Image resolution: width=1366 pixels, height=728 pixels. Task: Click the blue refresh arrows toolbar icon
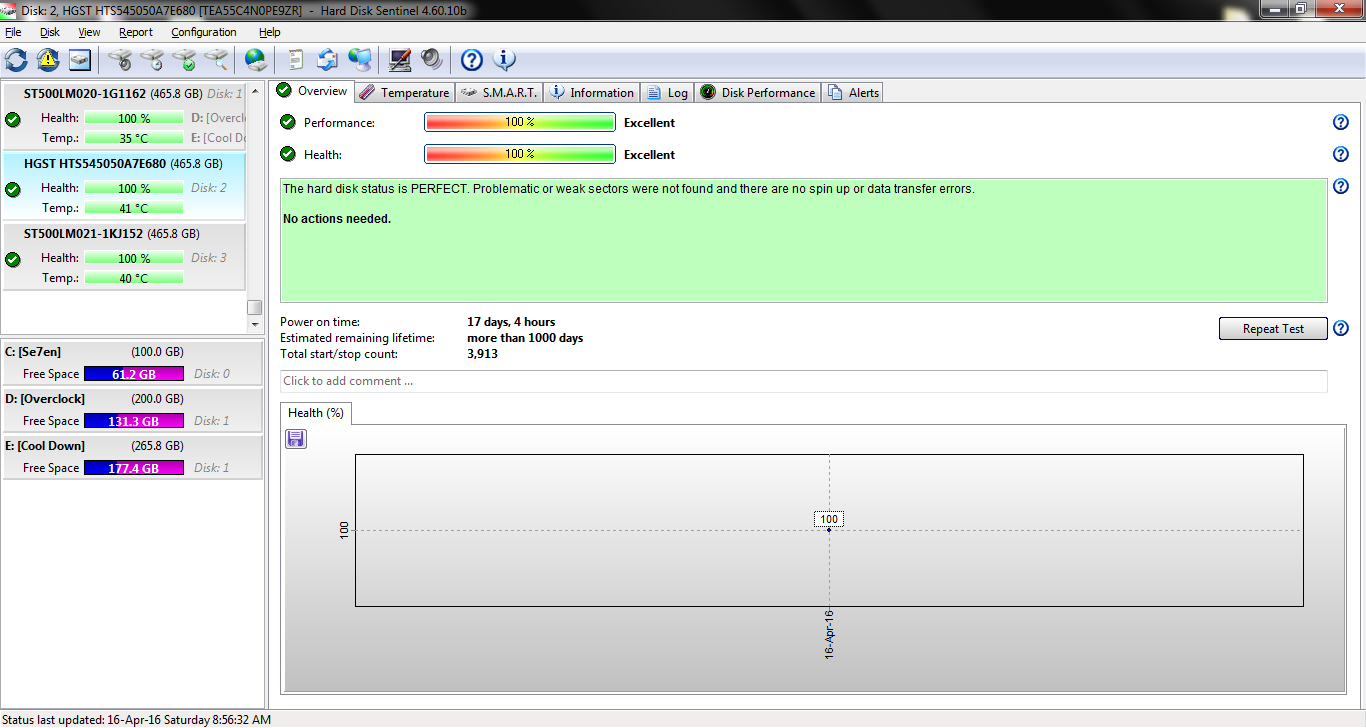(x=16, y=60)
